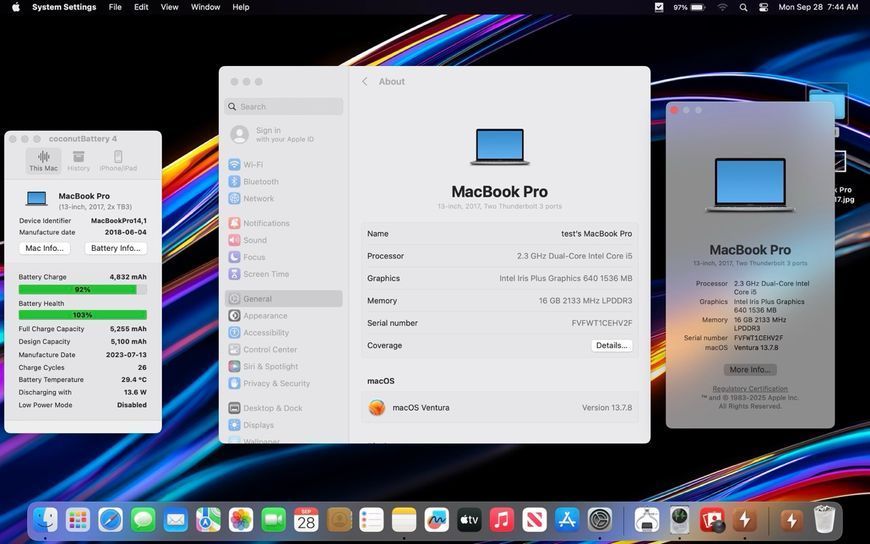Screen dimensions: 870x544
Task: Click the Full Charge Capacity 5,255 mAh value
Action: click(x=128, y=329)
